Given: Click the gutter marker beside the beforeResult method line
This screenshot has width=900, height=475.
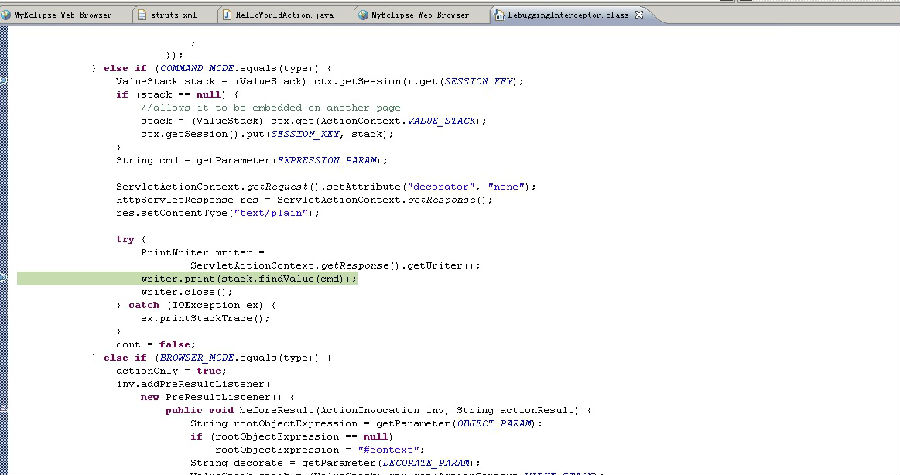Looking at the screenshot, I should pos(3,410).
